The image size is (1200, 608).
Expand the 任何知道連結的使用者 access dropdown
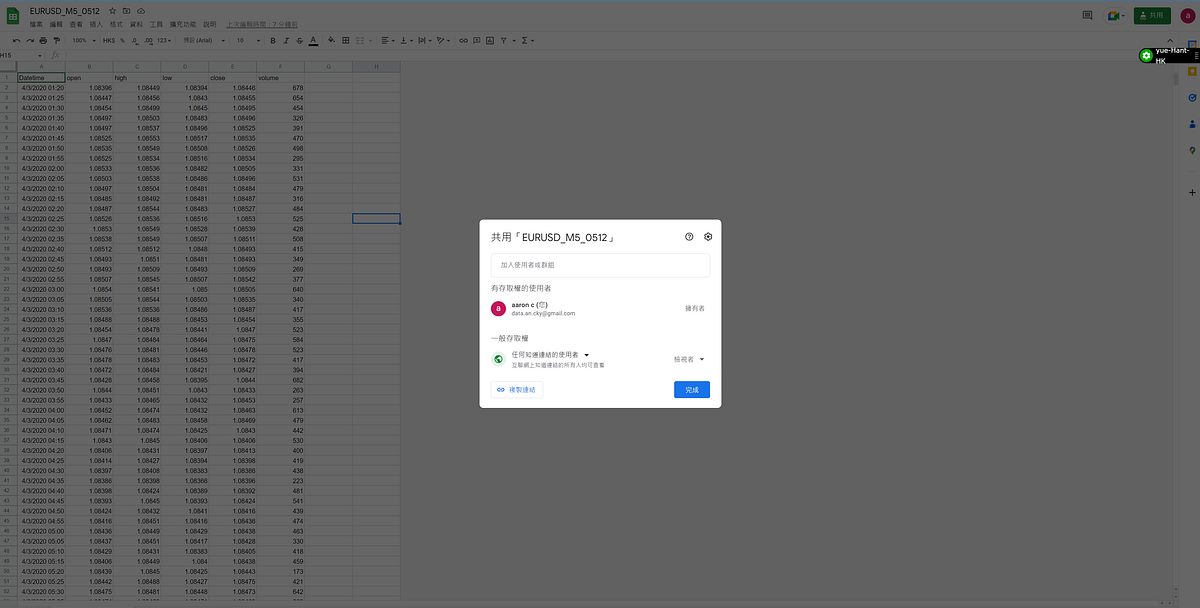tap(587, 354)
